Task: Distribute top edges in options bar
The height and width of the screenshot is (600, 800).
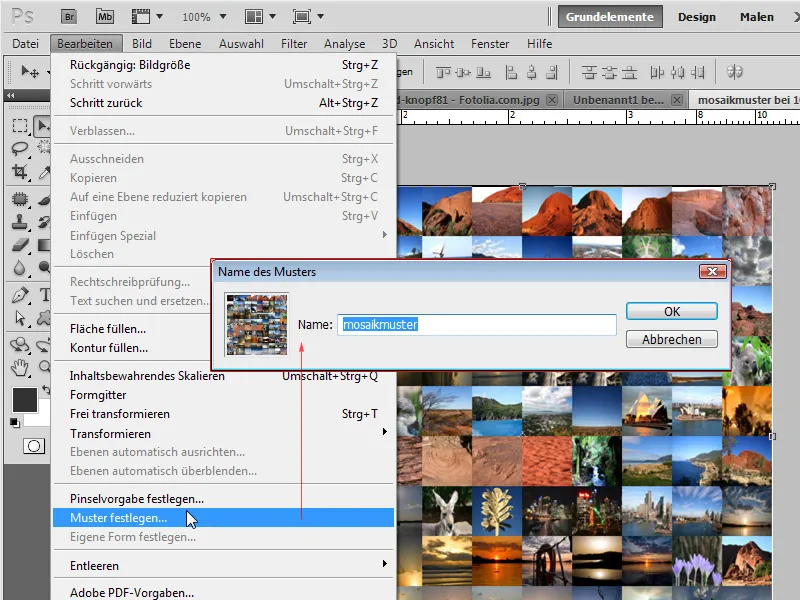Action: click(x=589, y=73)
